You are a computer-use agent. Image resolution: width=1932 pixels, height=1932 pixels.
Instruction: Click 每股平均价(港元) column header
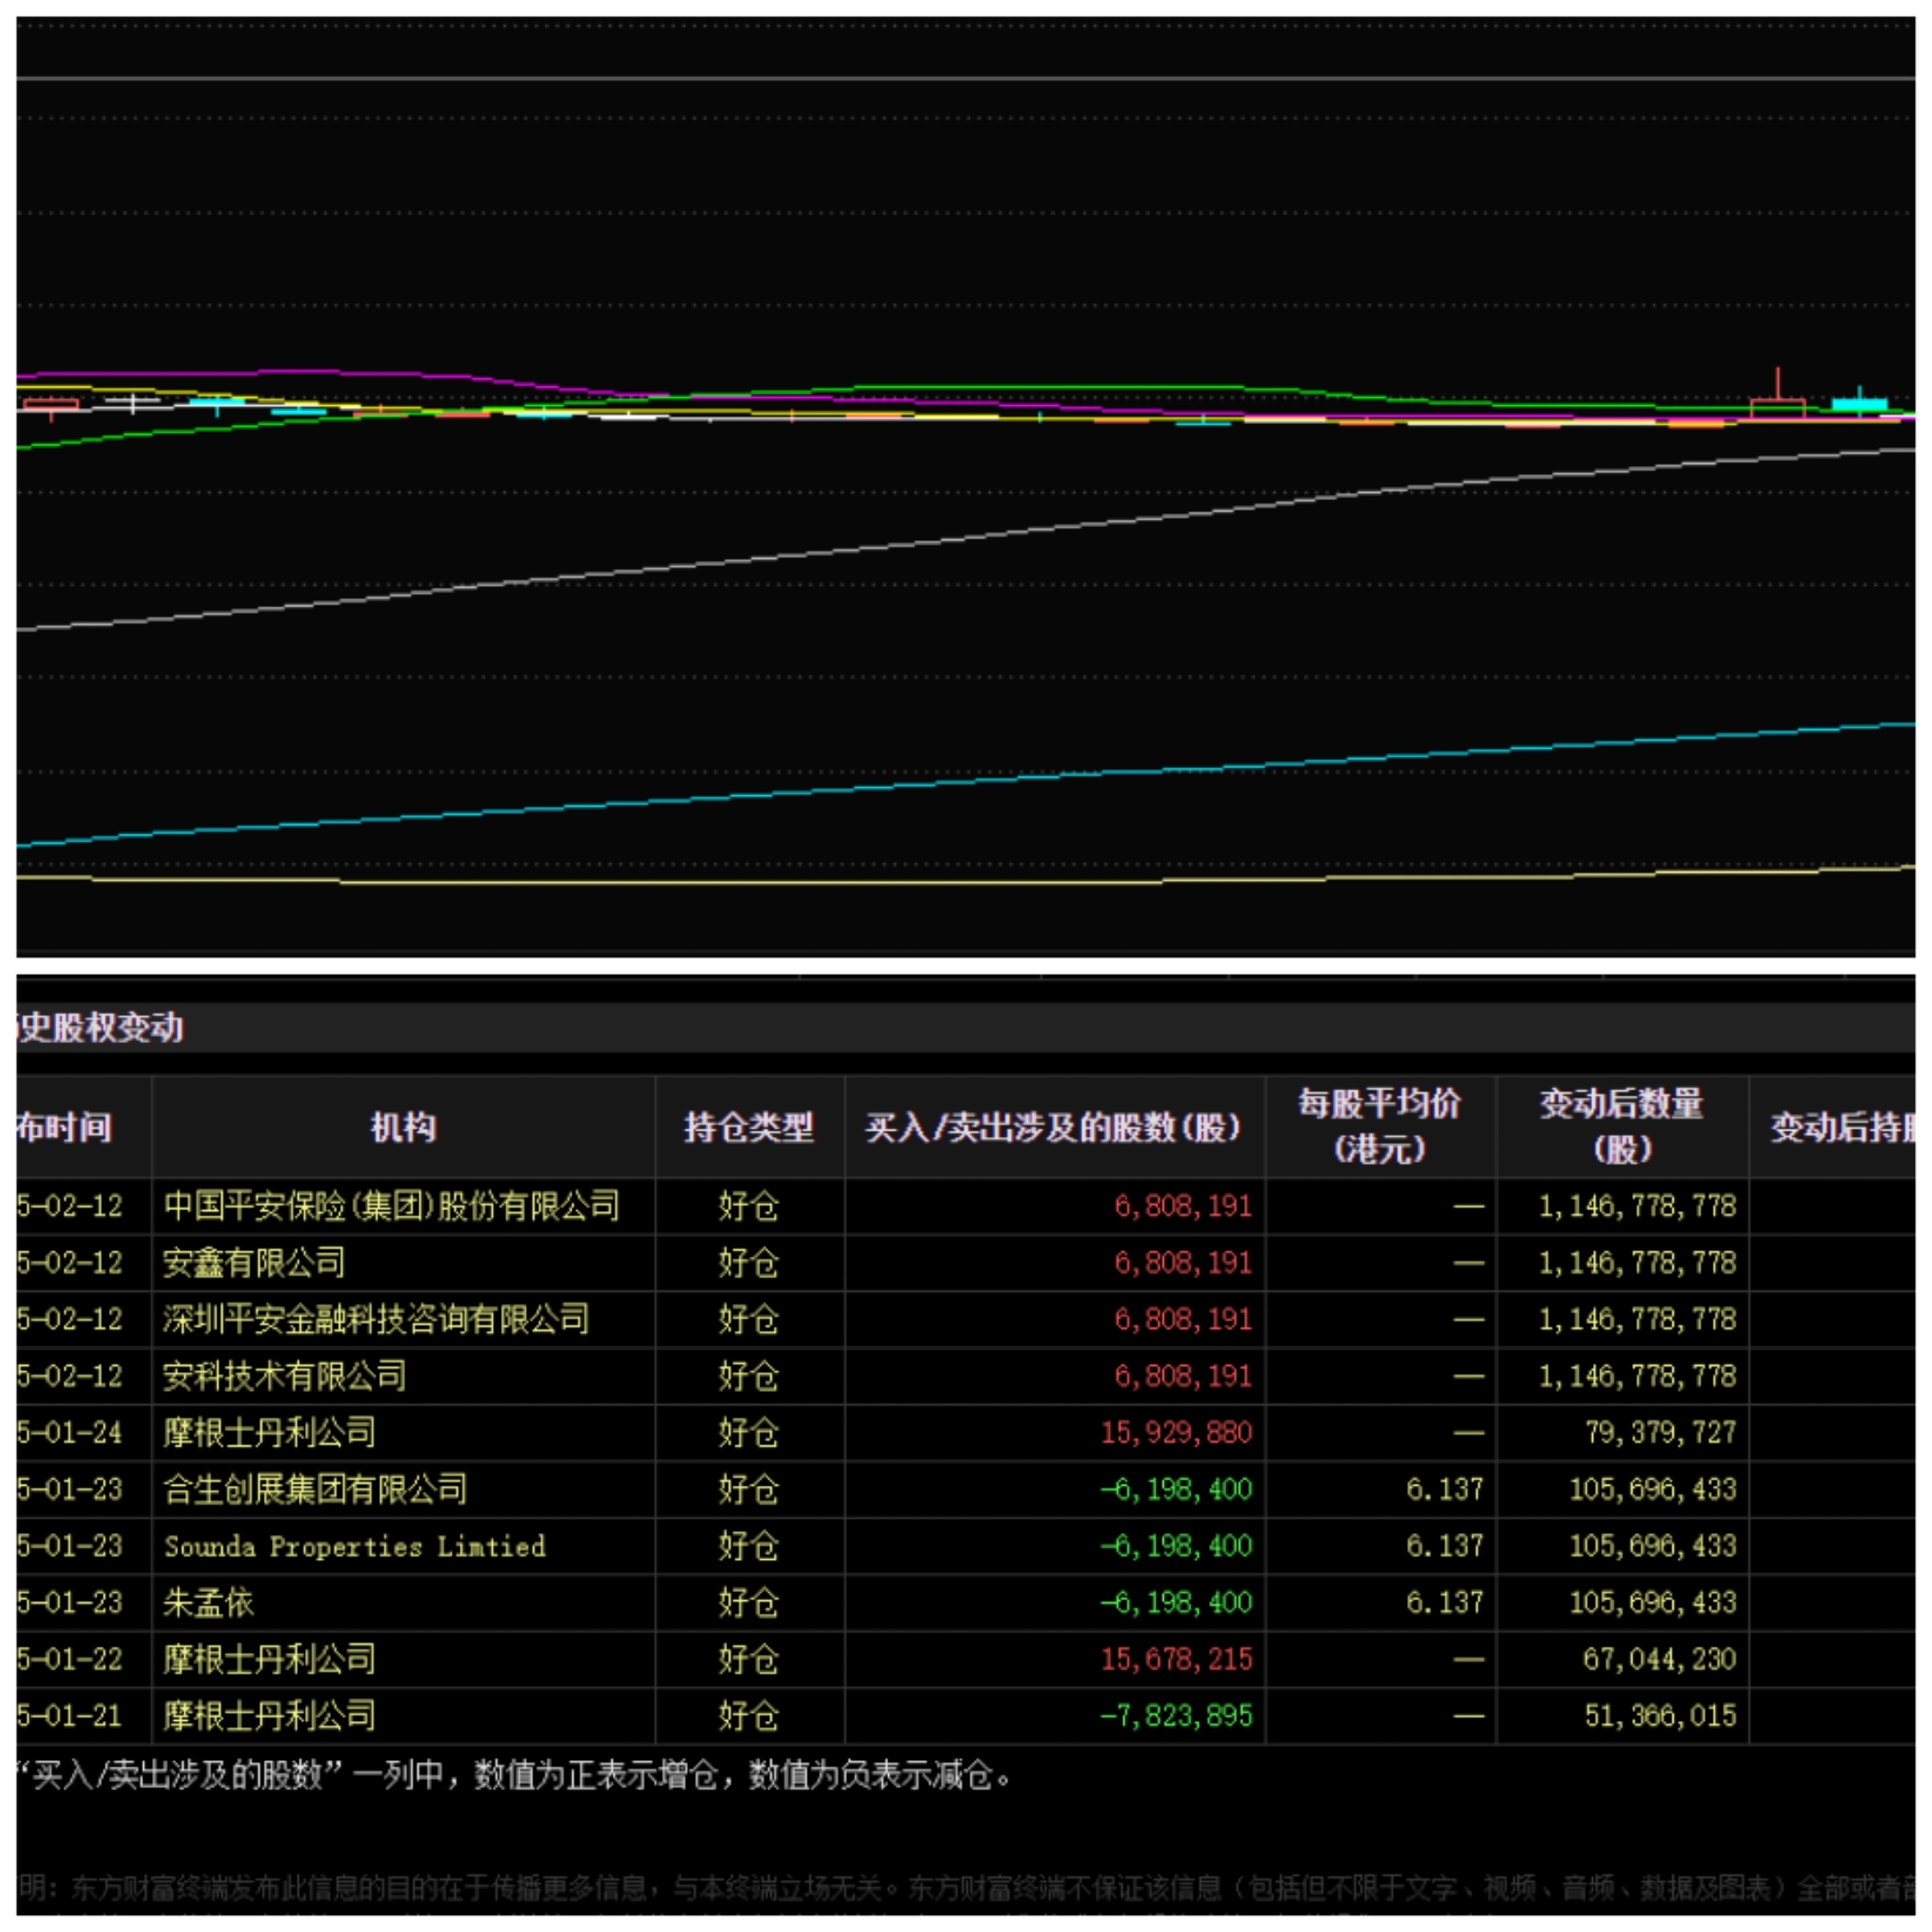[x=1379, y=1126]
